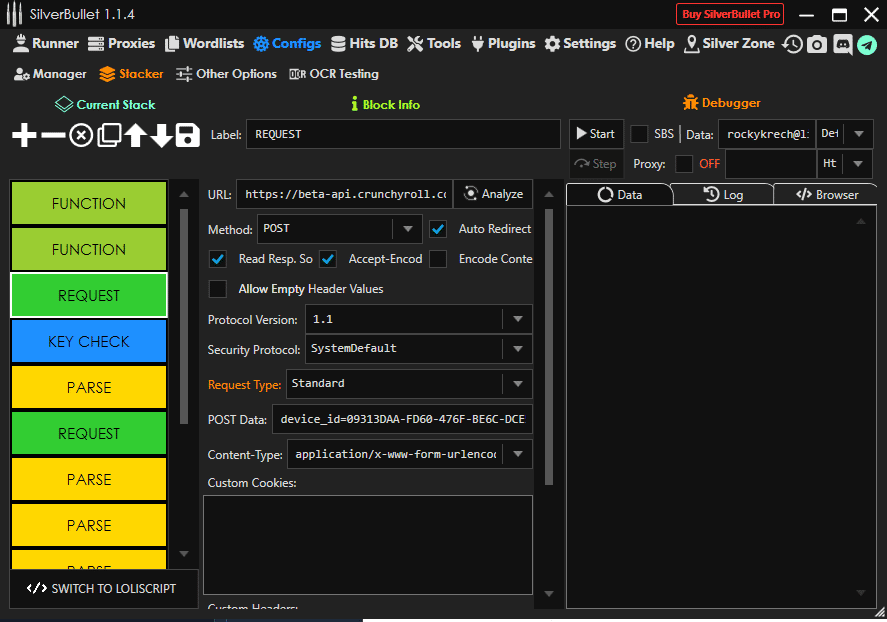The width and height of the screenshot is (887, 622).
Task: Open Telegram icon in top bar
Action: (x=867, y=44)
